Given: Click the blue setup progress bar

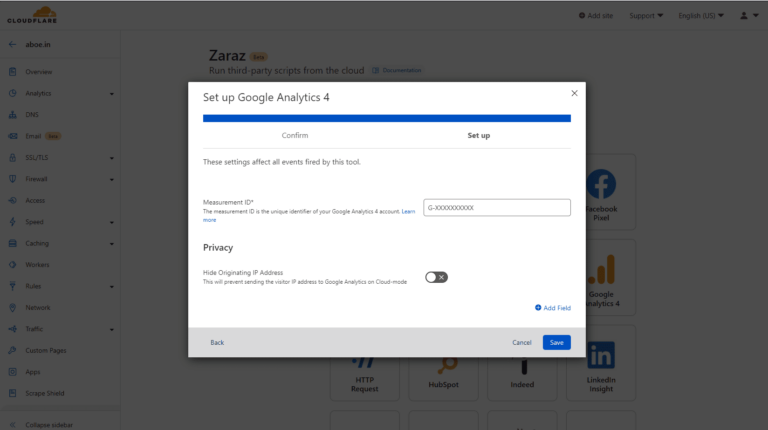Looking at the screenshot, I should (x=387, y=118).
